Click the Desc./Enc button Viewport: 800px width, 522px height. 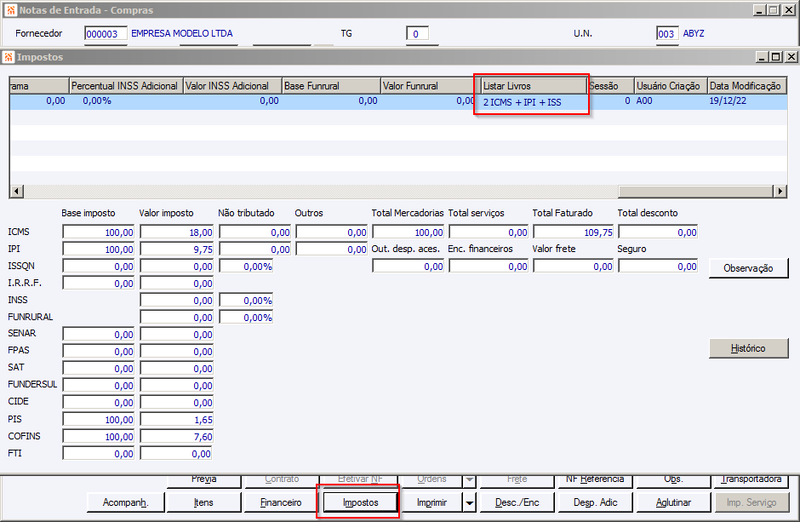(517, 503)
